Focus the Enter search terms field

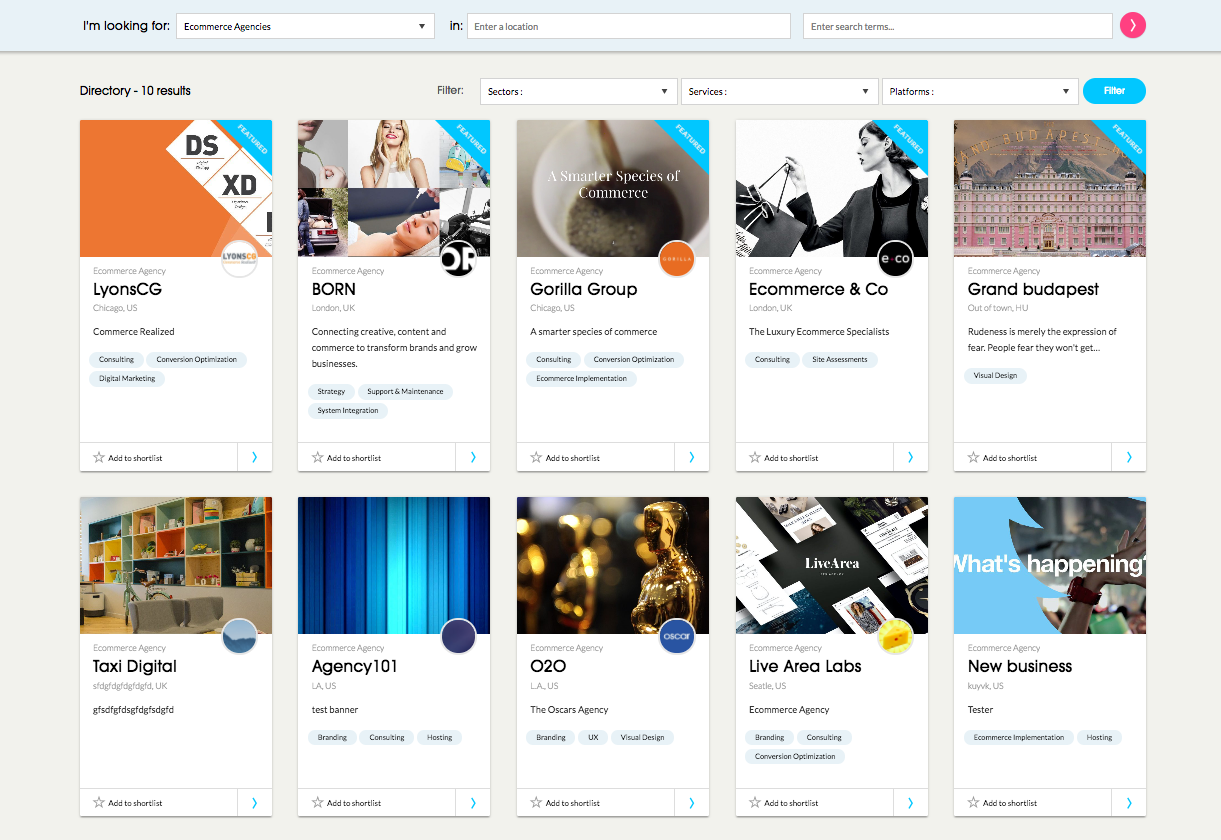pyautogui.click(x=957, y=26)
